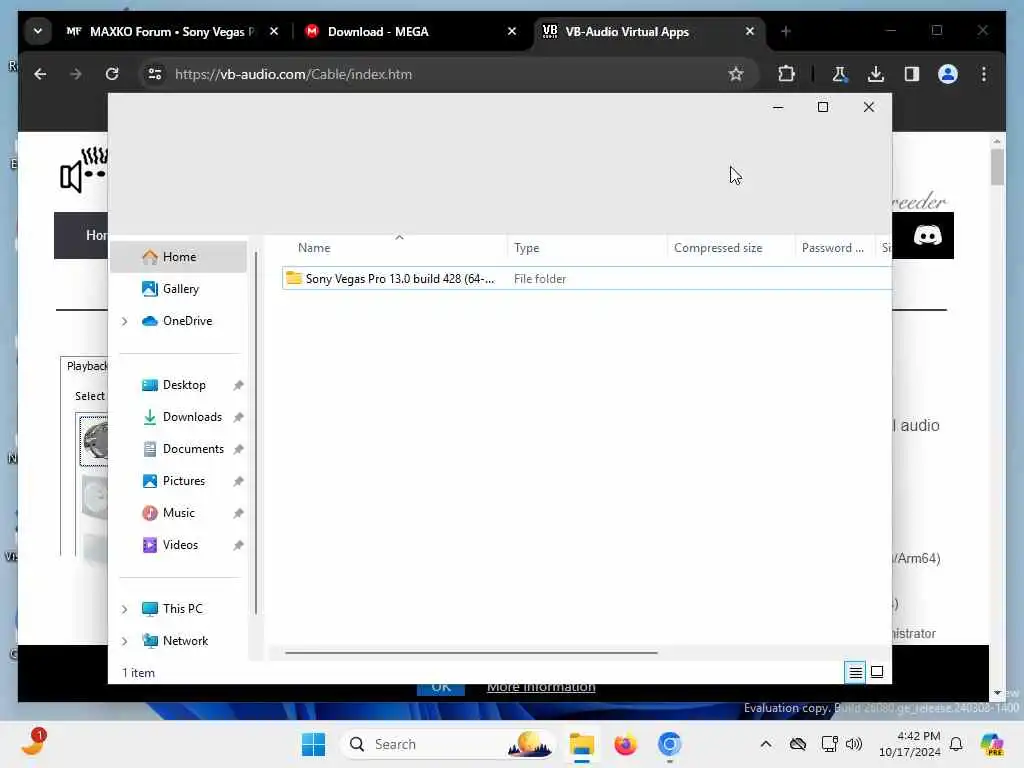Open the Downloads quick access folder
The image size is (1024, 768).
(x=191, y=417)
